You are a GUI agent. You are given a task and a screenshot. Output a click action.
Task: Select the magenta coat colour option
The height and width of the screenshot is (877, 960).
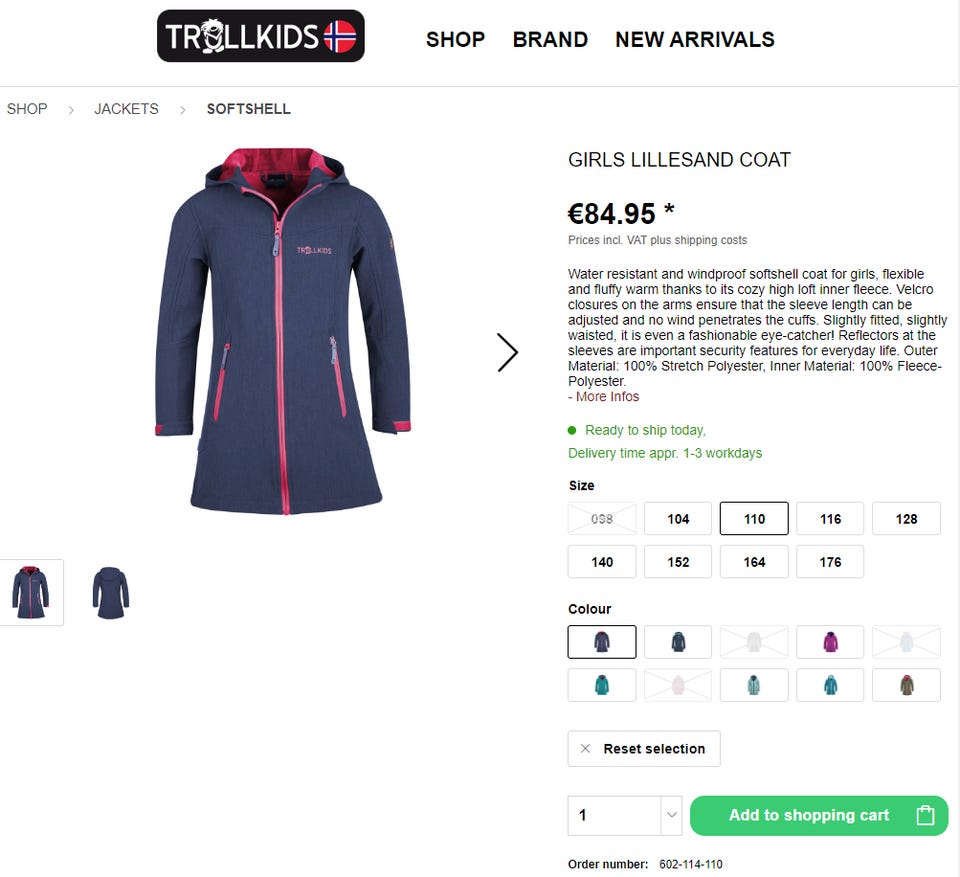(x=830, y=642)
